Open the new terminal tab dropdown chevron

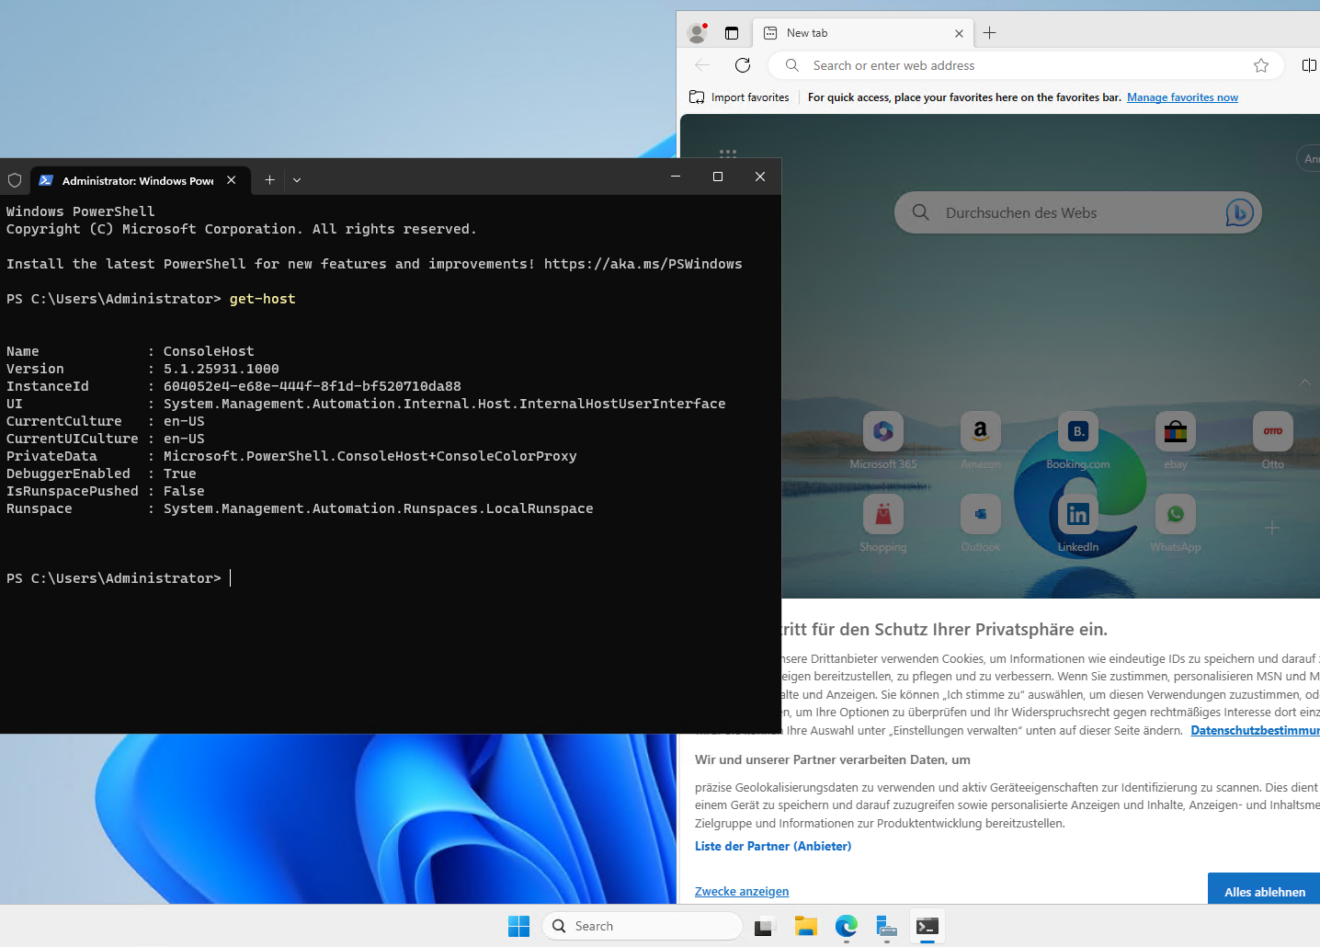tap(297, 179)
